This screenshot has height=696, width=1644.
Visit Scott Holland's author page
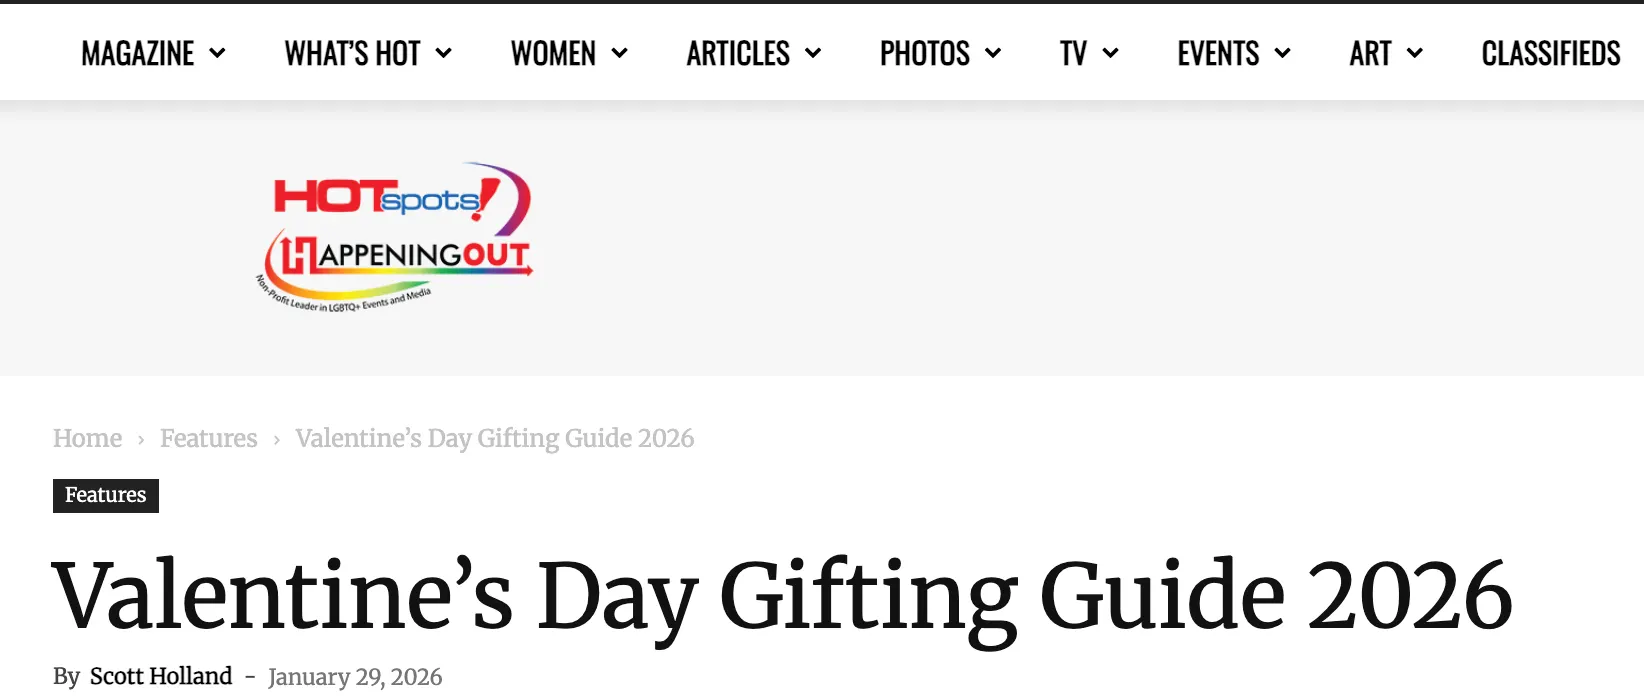[161, 676]
